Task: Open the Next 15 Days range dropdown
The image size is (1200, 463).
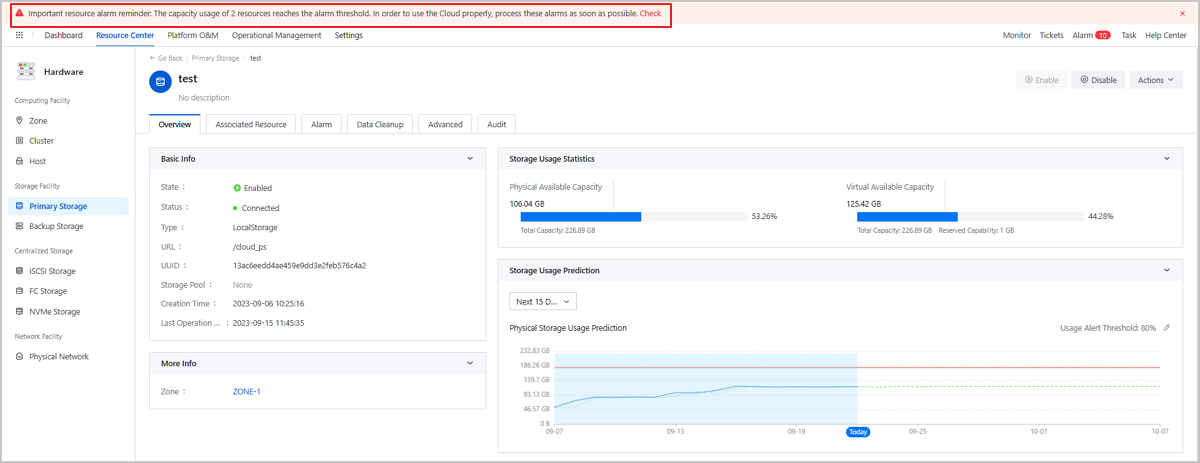Action: pyautogui.click(x=543, y=301)
